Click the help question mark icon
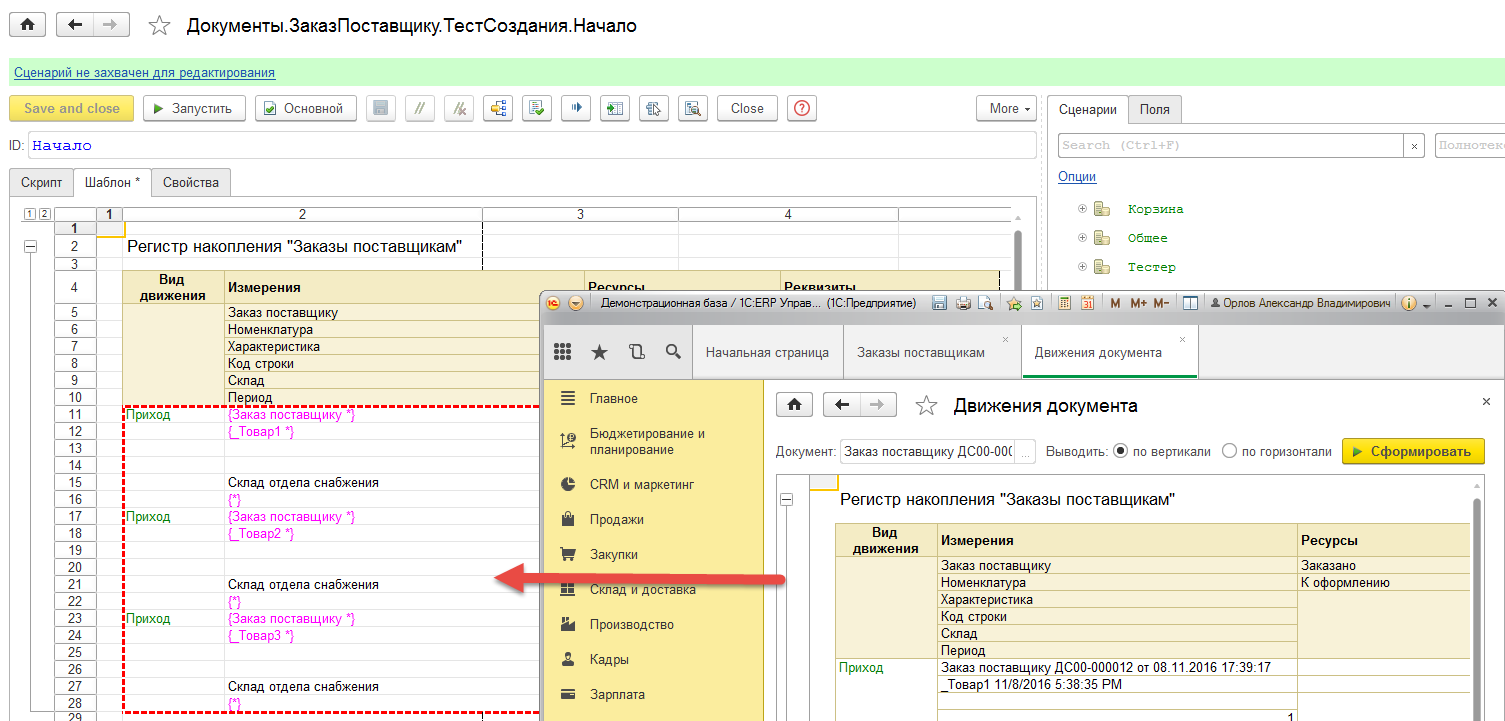Image resolution: width=1505 pixels, height=721 pixels. point(802,109)
